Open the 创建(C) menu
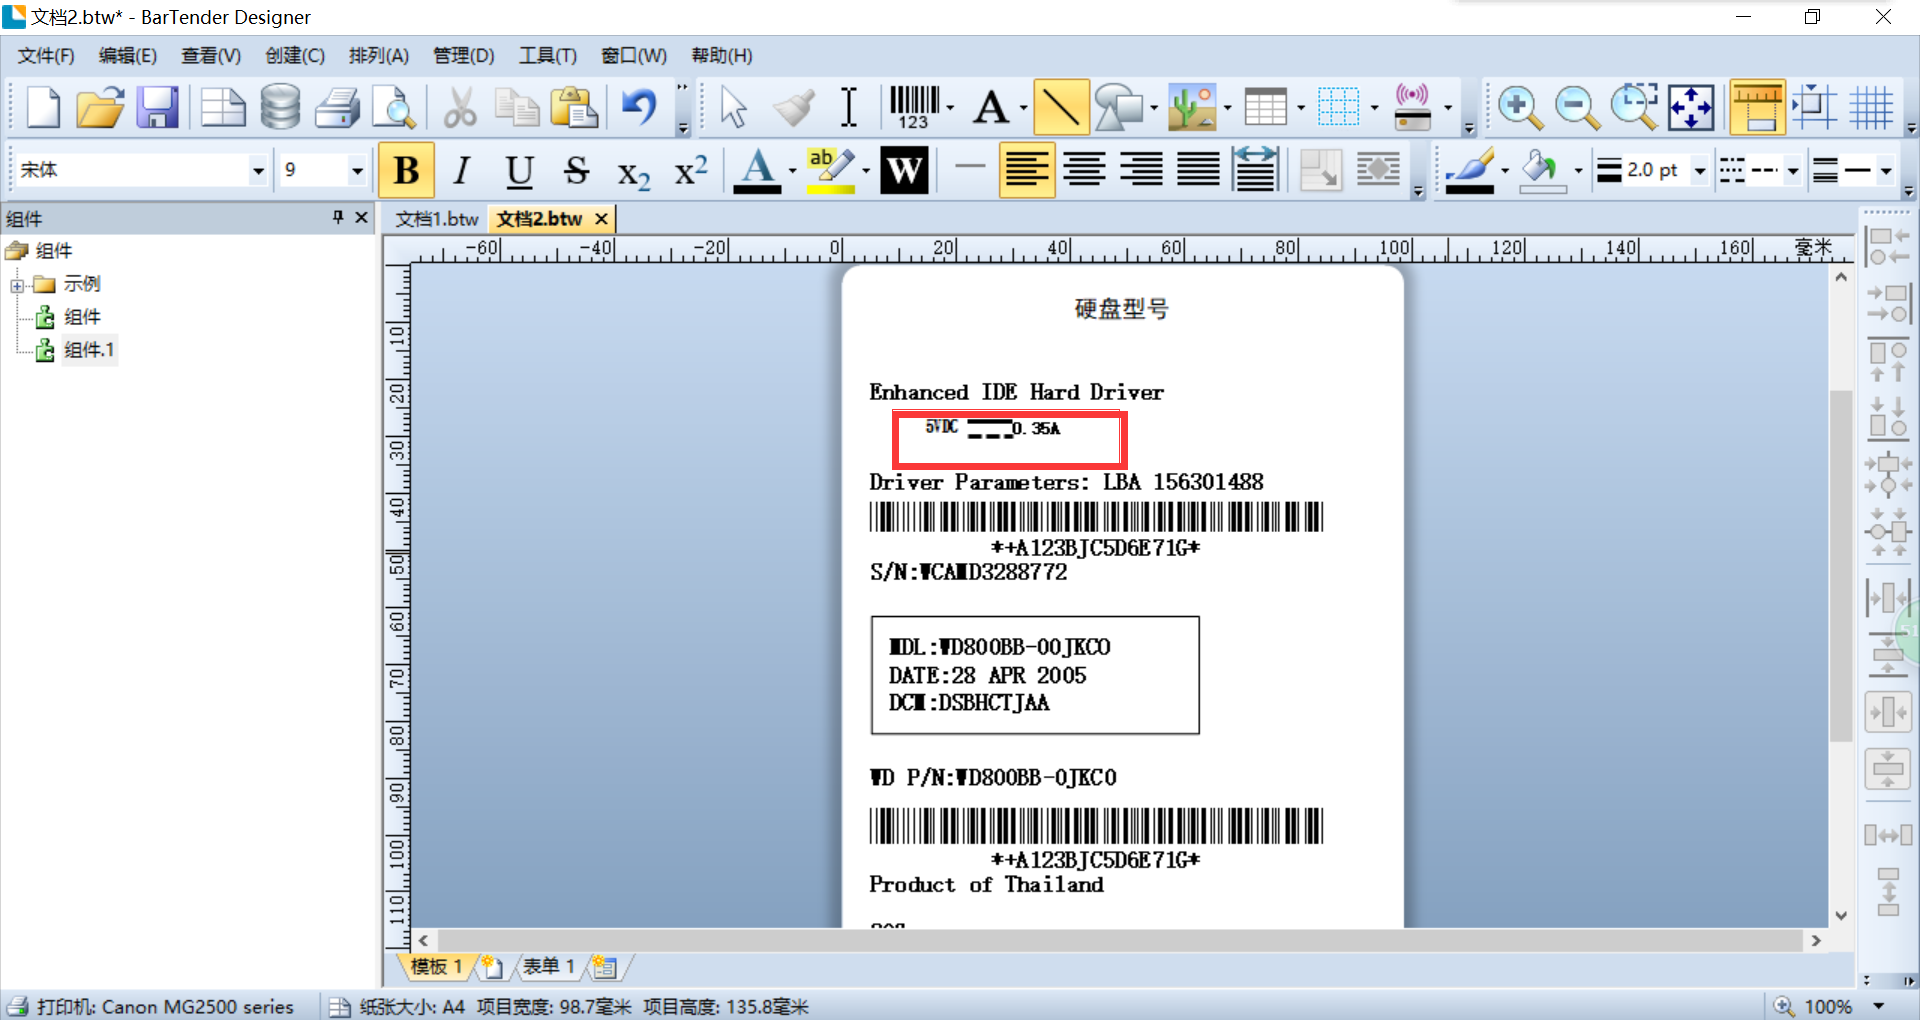1920x1020 pixels. click(295, 56)
